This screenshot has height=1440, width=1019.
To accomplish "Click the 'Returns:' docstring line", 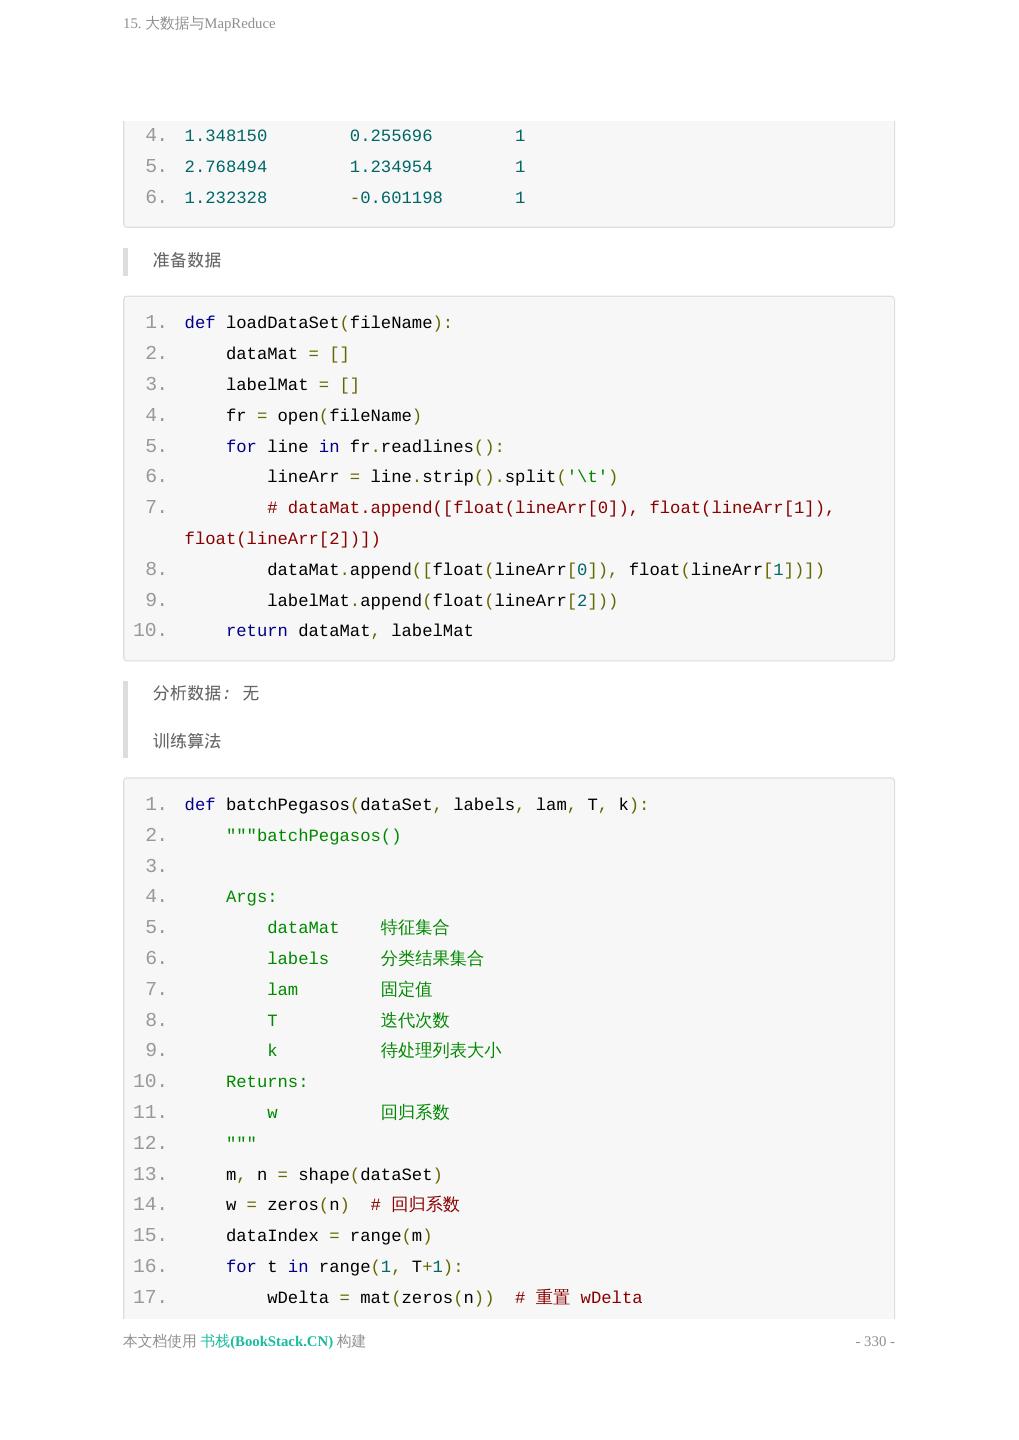I will pyautogui.click(x=266, y=1082).
